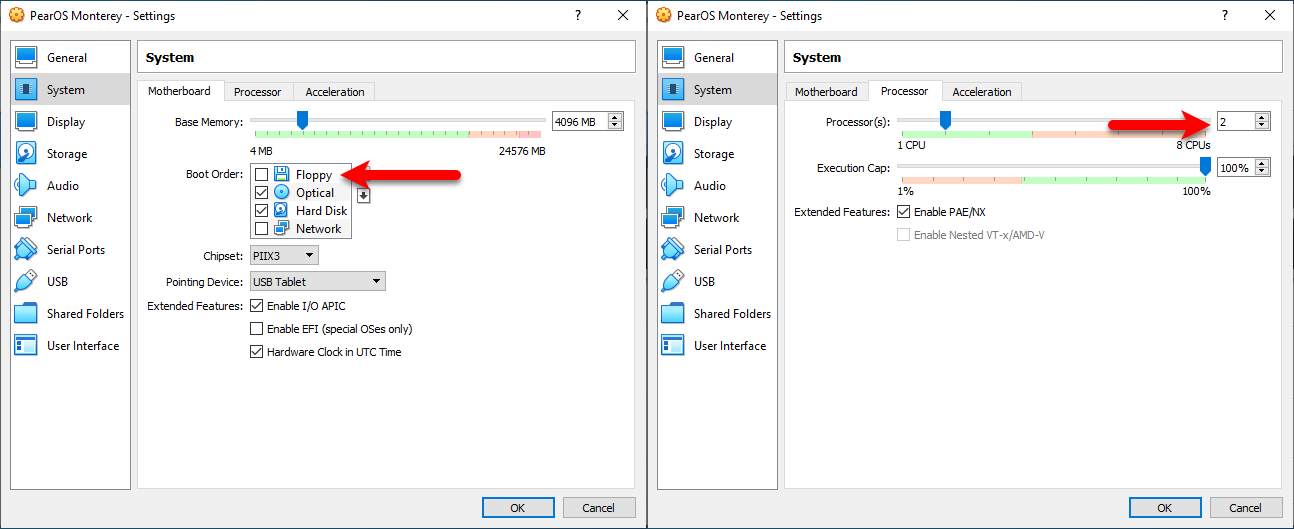Click help question mark in right window
Image resolution: width=1294 pixels, height=529 pixels.
click(x=1224, y=15)
